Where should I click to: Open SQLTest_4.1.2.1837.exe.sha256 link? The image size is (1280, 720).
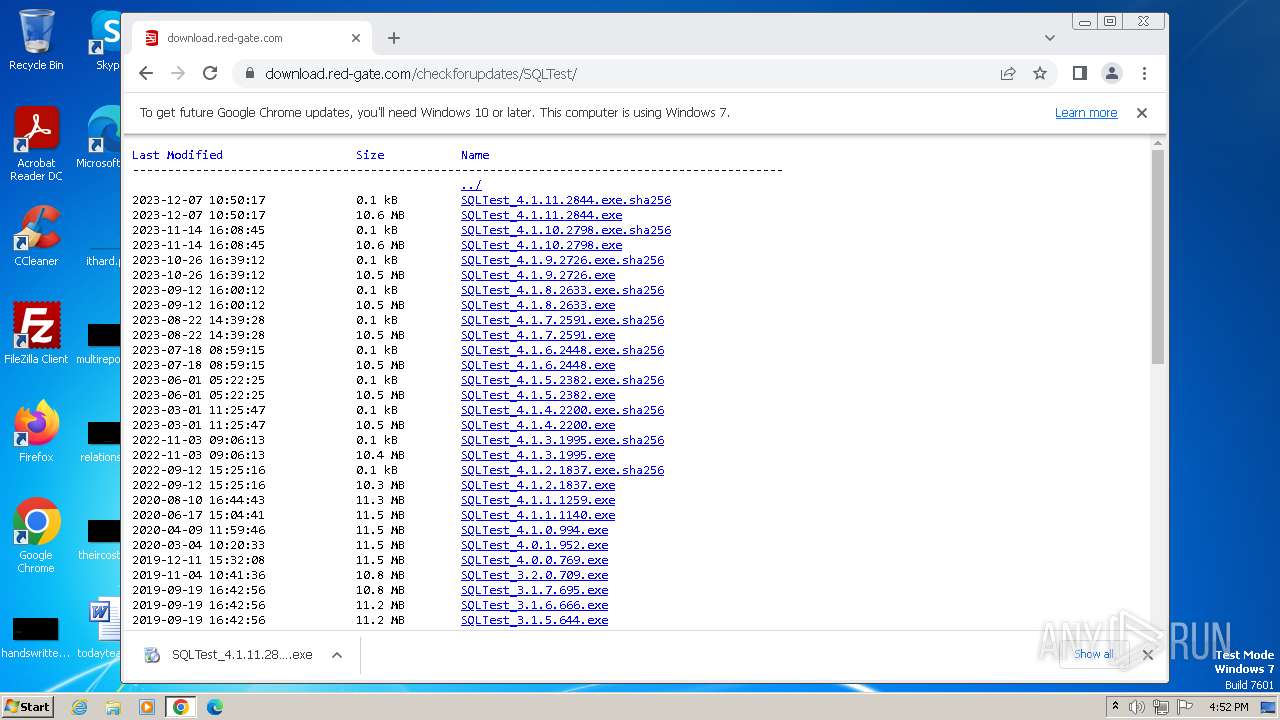coord(562,470)
